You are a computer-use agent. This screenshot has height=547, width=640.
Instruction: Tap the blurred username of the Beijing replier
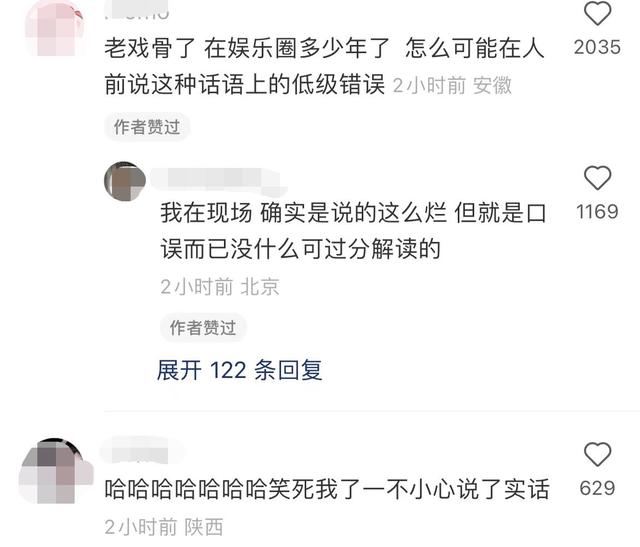pyautogui.click(x=218, y=180)
